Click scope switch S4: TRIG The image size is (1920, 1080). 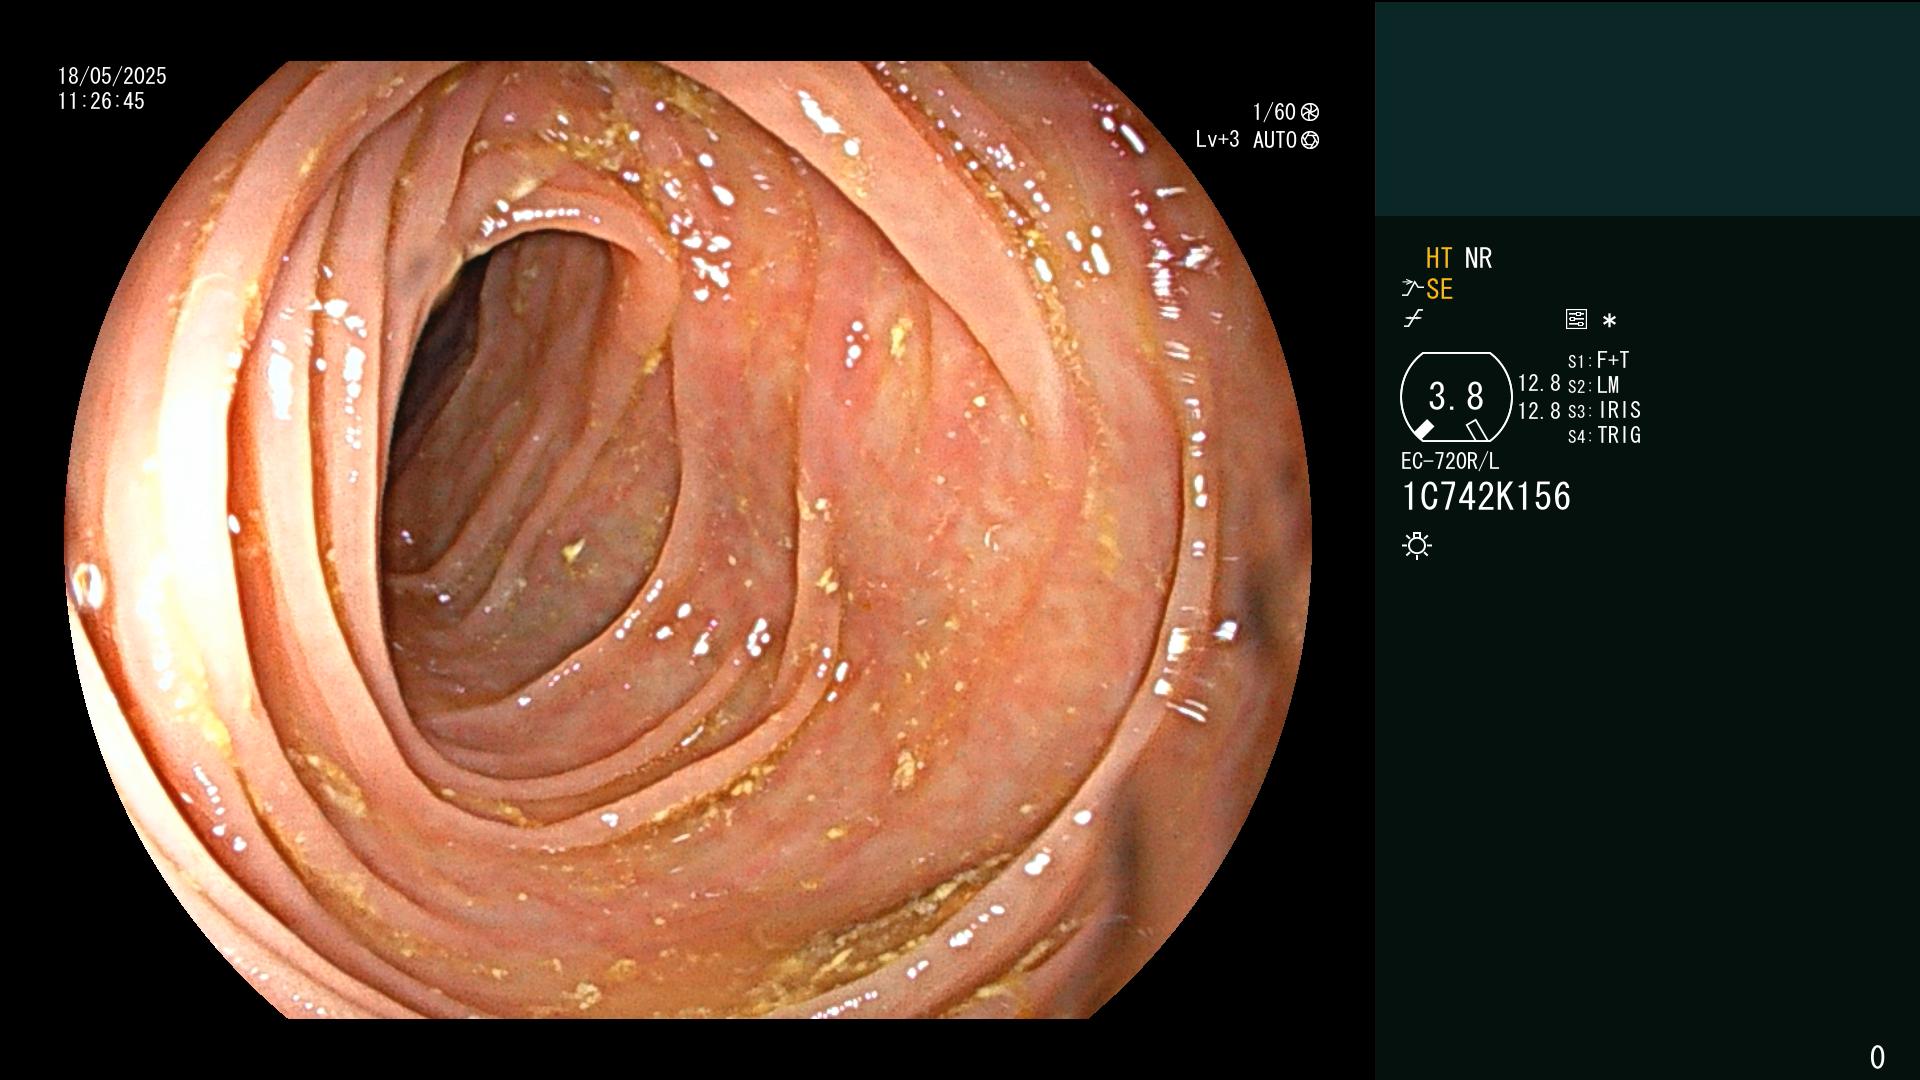1604,435
